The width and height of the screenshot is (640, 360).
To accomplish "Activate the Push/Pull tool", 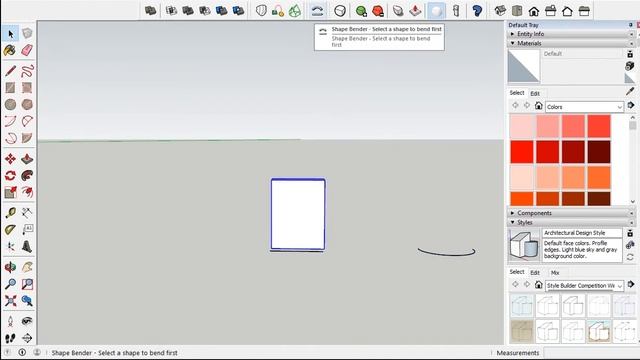I will 27,159.
